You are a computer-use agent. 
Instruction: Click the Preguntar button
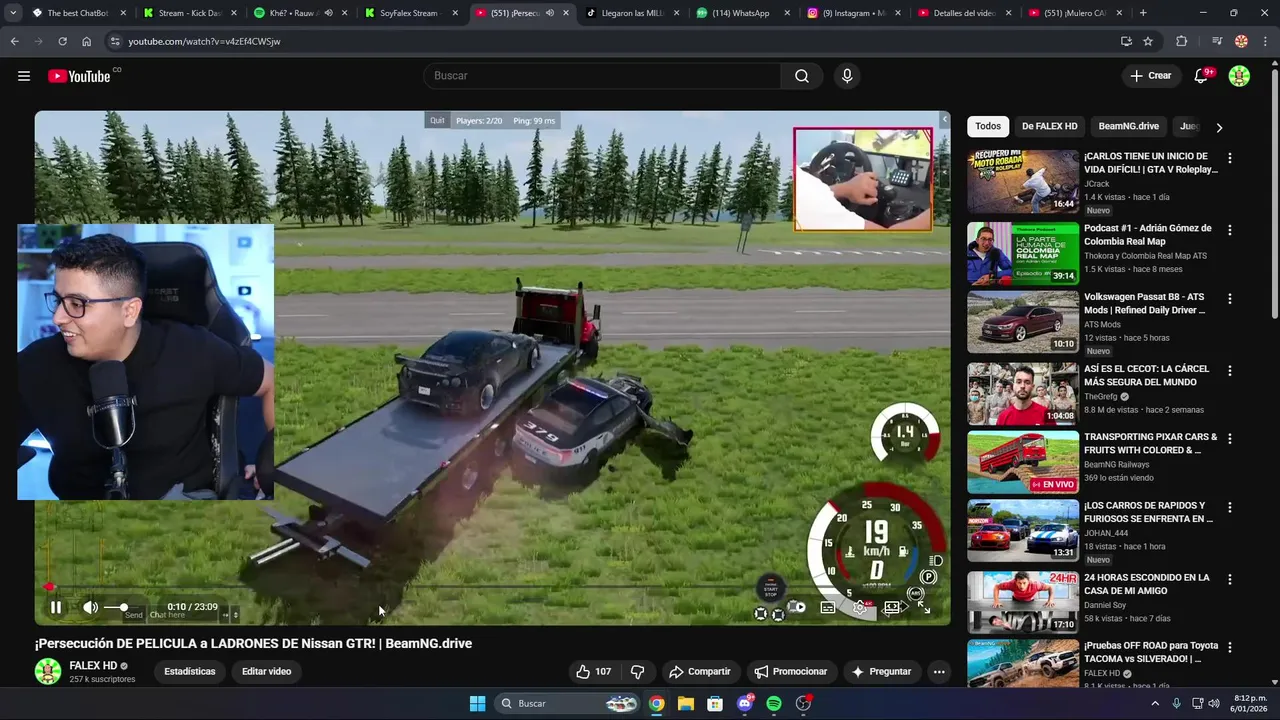(x=881, y=672)
